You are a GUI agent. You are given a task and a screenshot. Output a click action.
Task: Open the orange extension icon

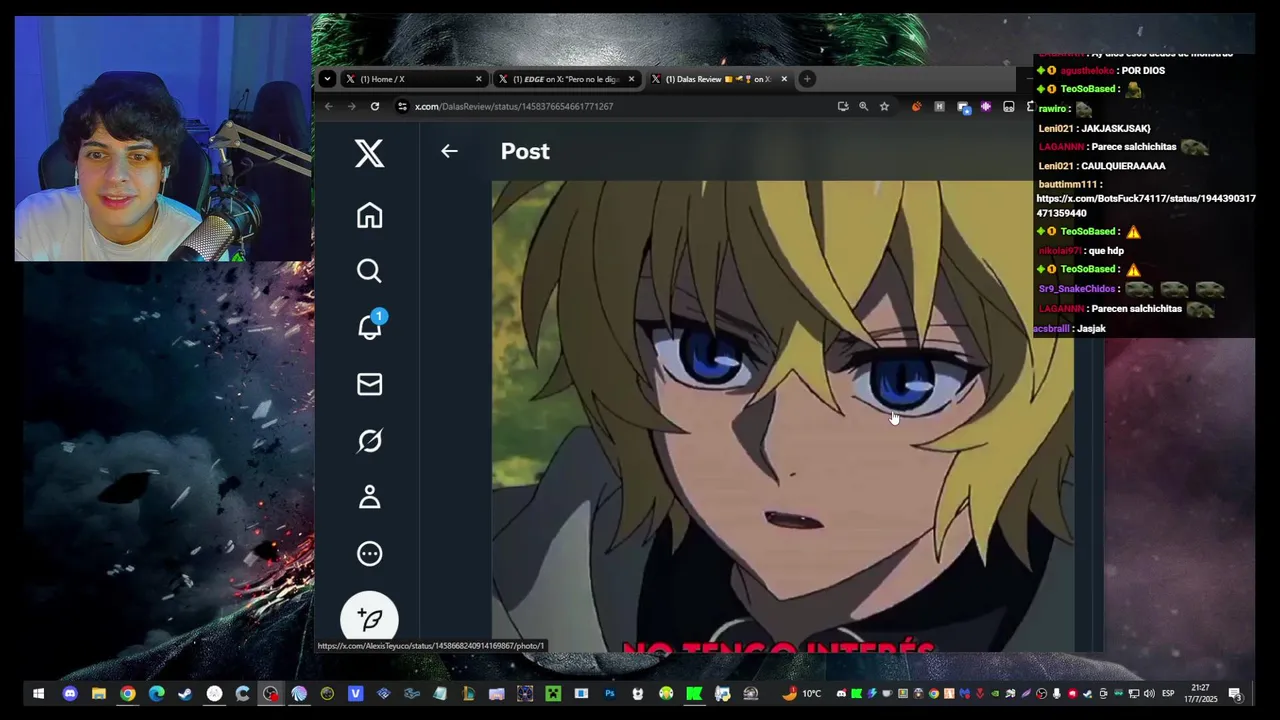point(916,106)
